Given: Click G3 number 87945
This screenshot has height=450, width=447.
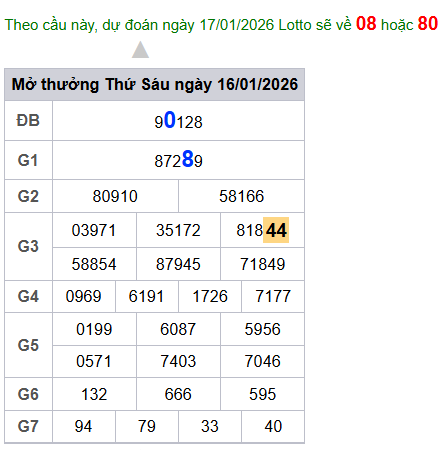Looking at the screenshot, I should click(178, 264).
